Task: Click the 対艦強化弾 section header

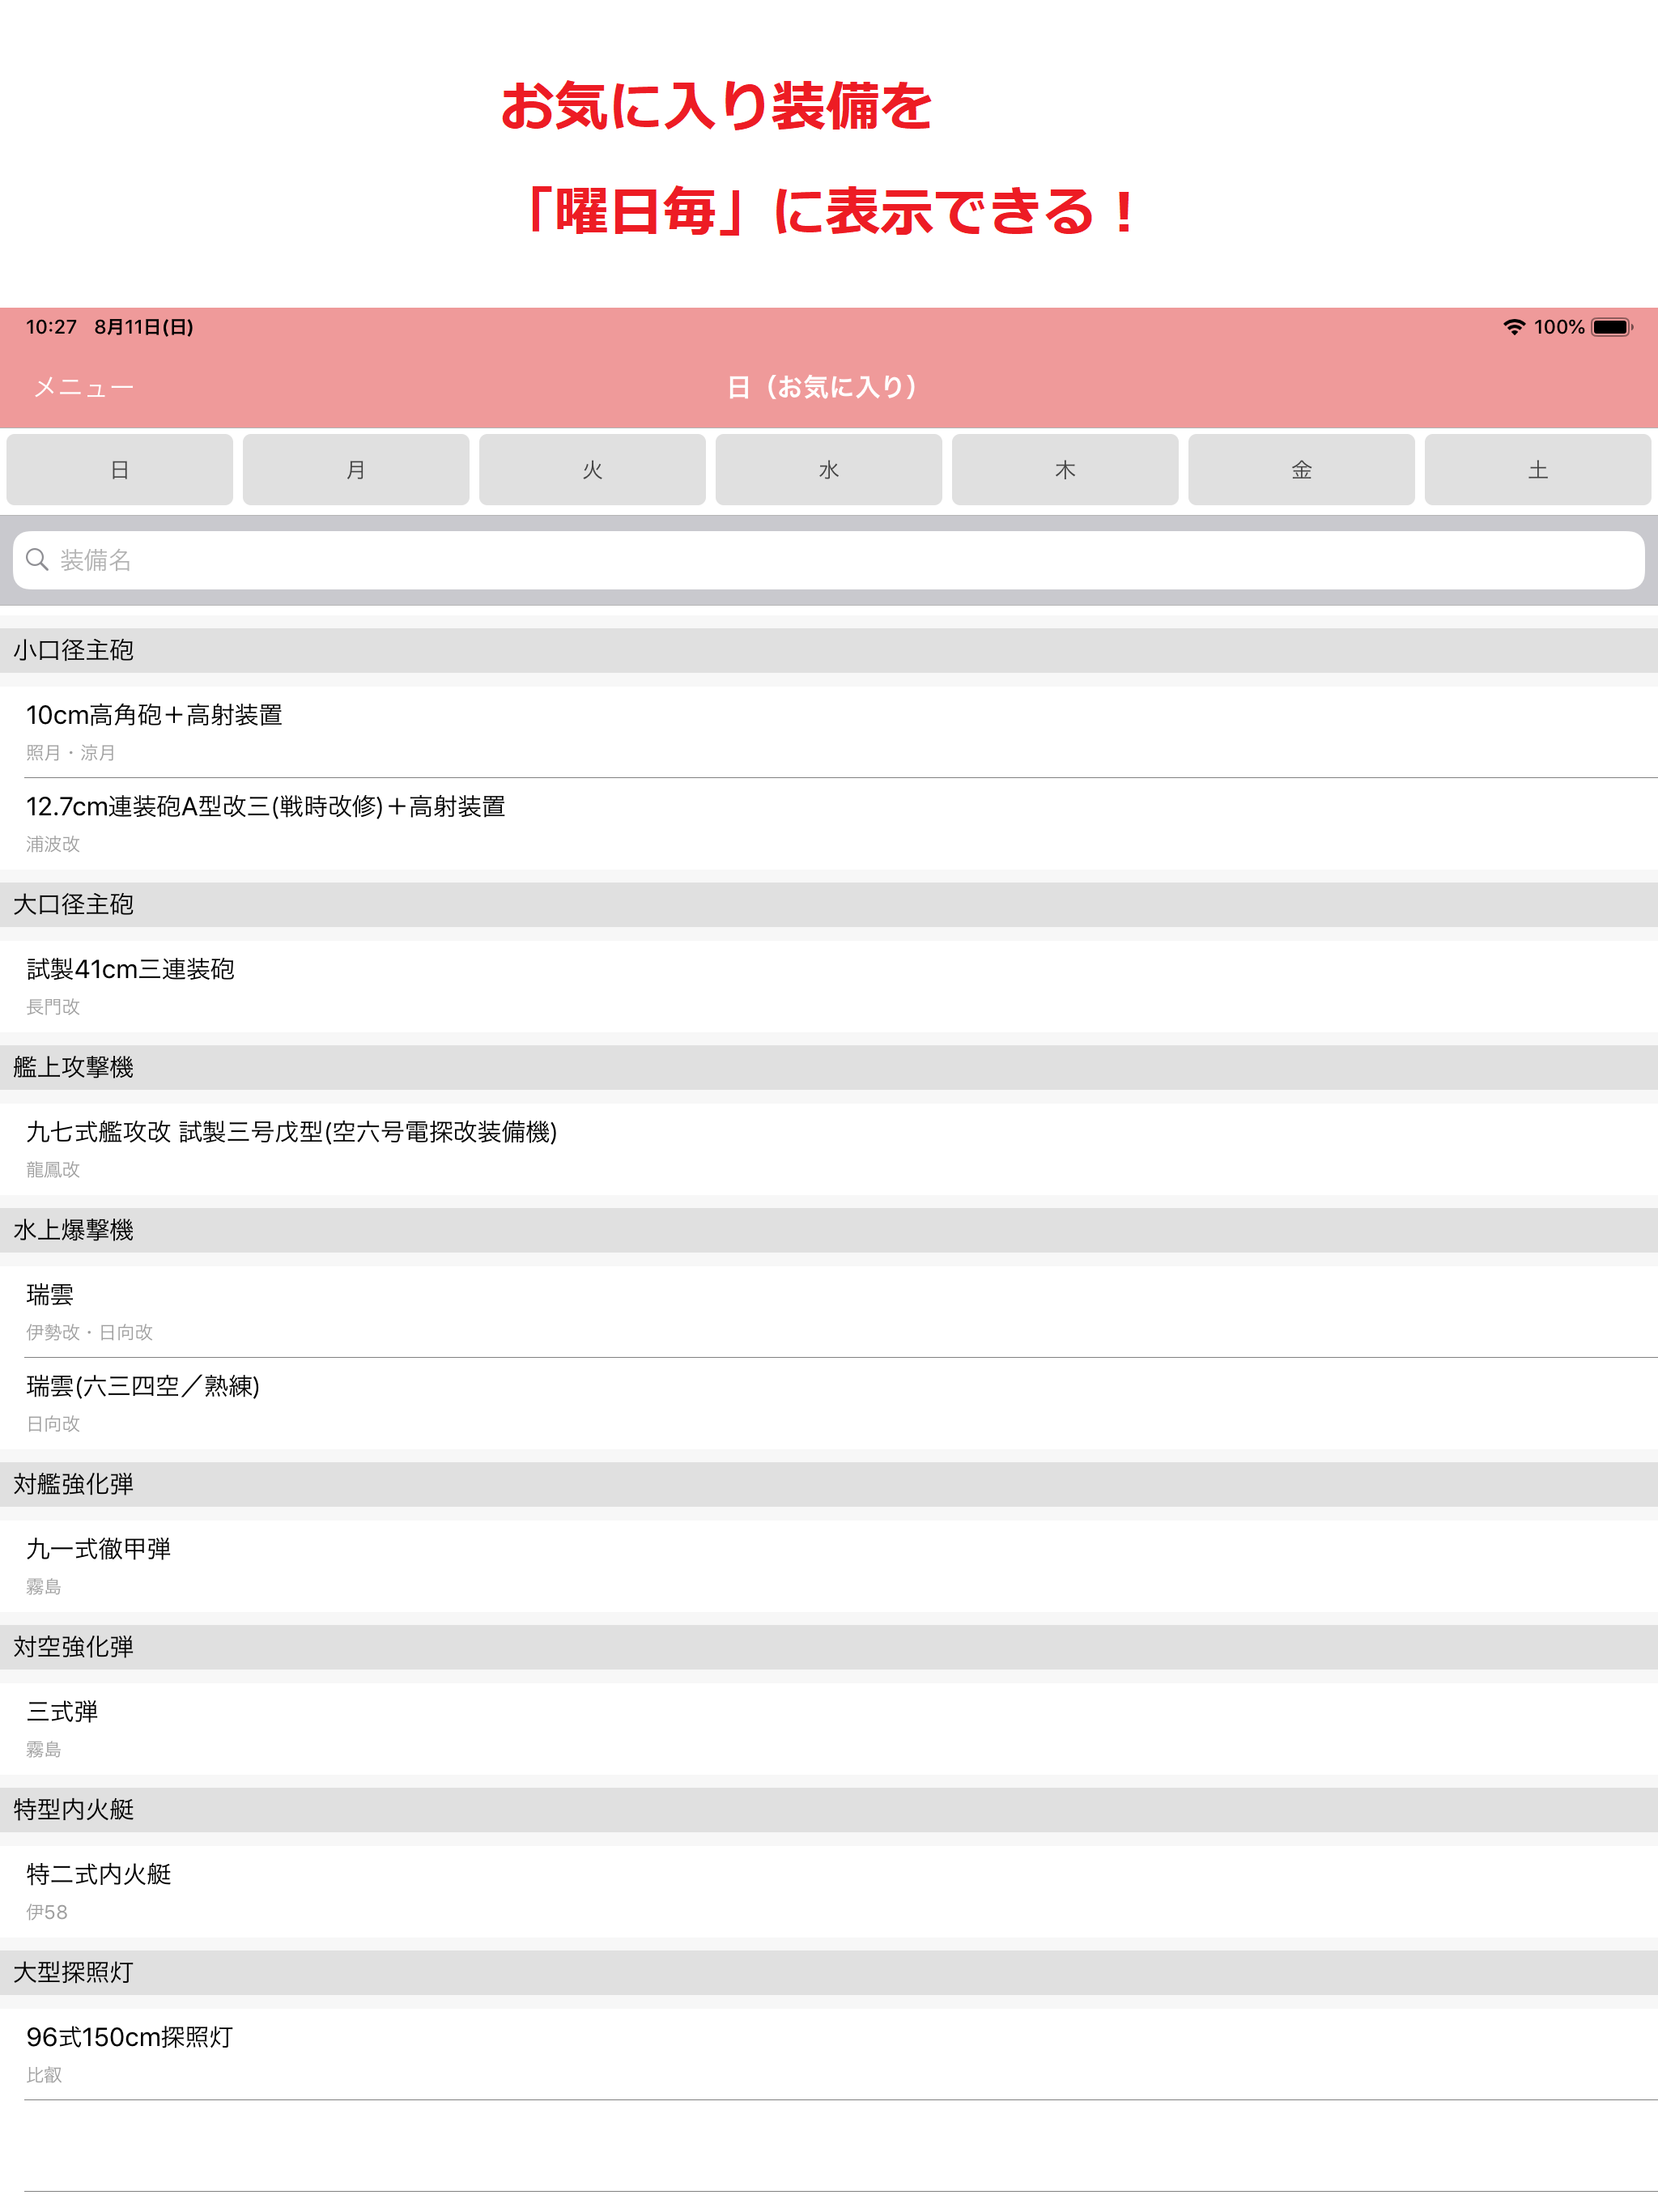Action: coord(829,1484)
